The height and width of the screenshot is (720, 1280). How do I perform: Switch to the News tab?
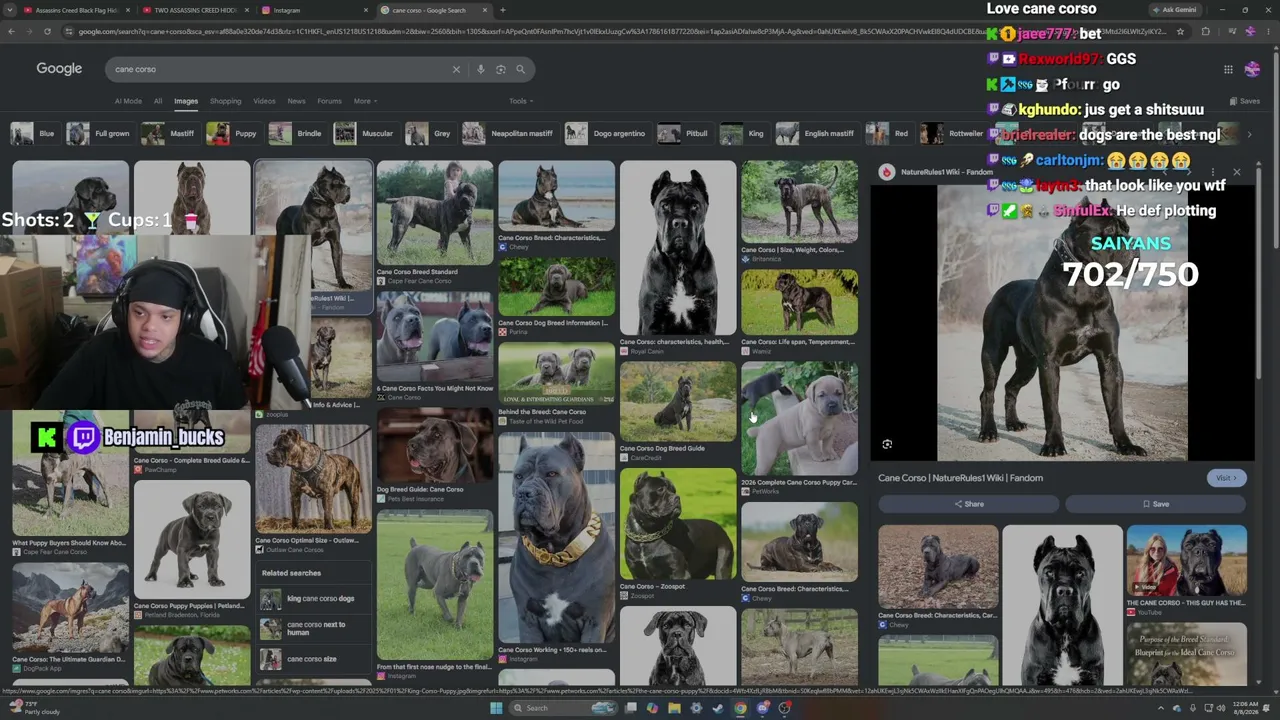tap(297, 101)
